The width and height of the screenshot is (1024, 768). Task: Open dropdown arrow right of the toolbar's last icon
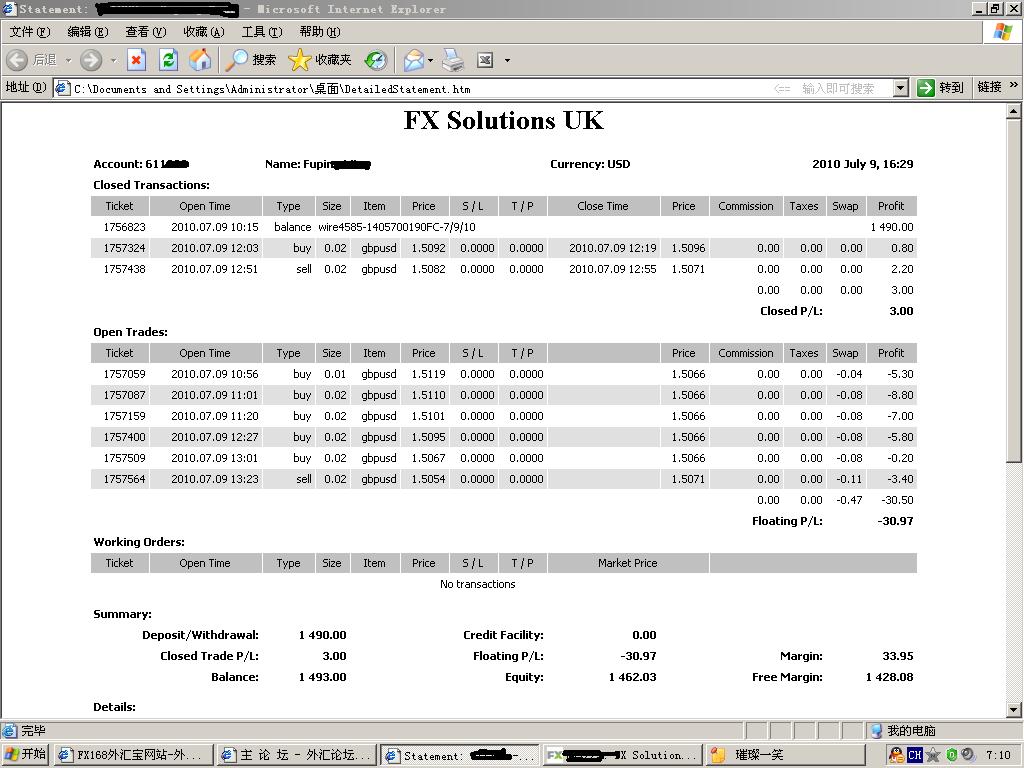pyautogui.click(x=507, y=61)
